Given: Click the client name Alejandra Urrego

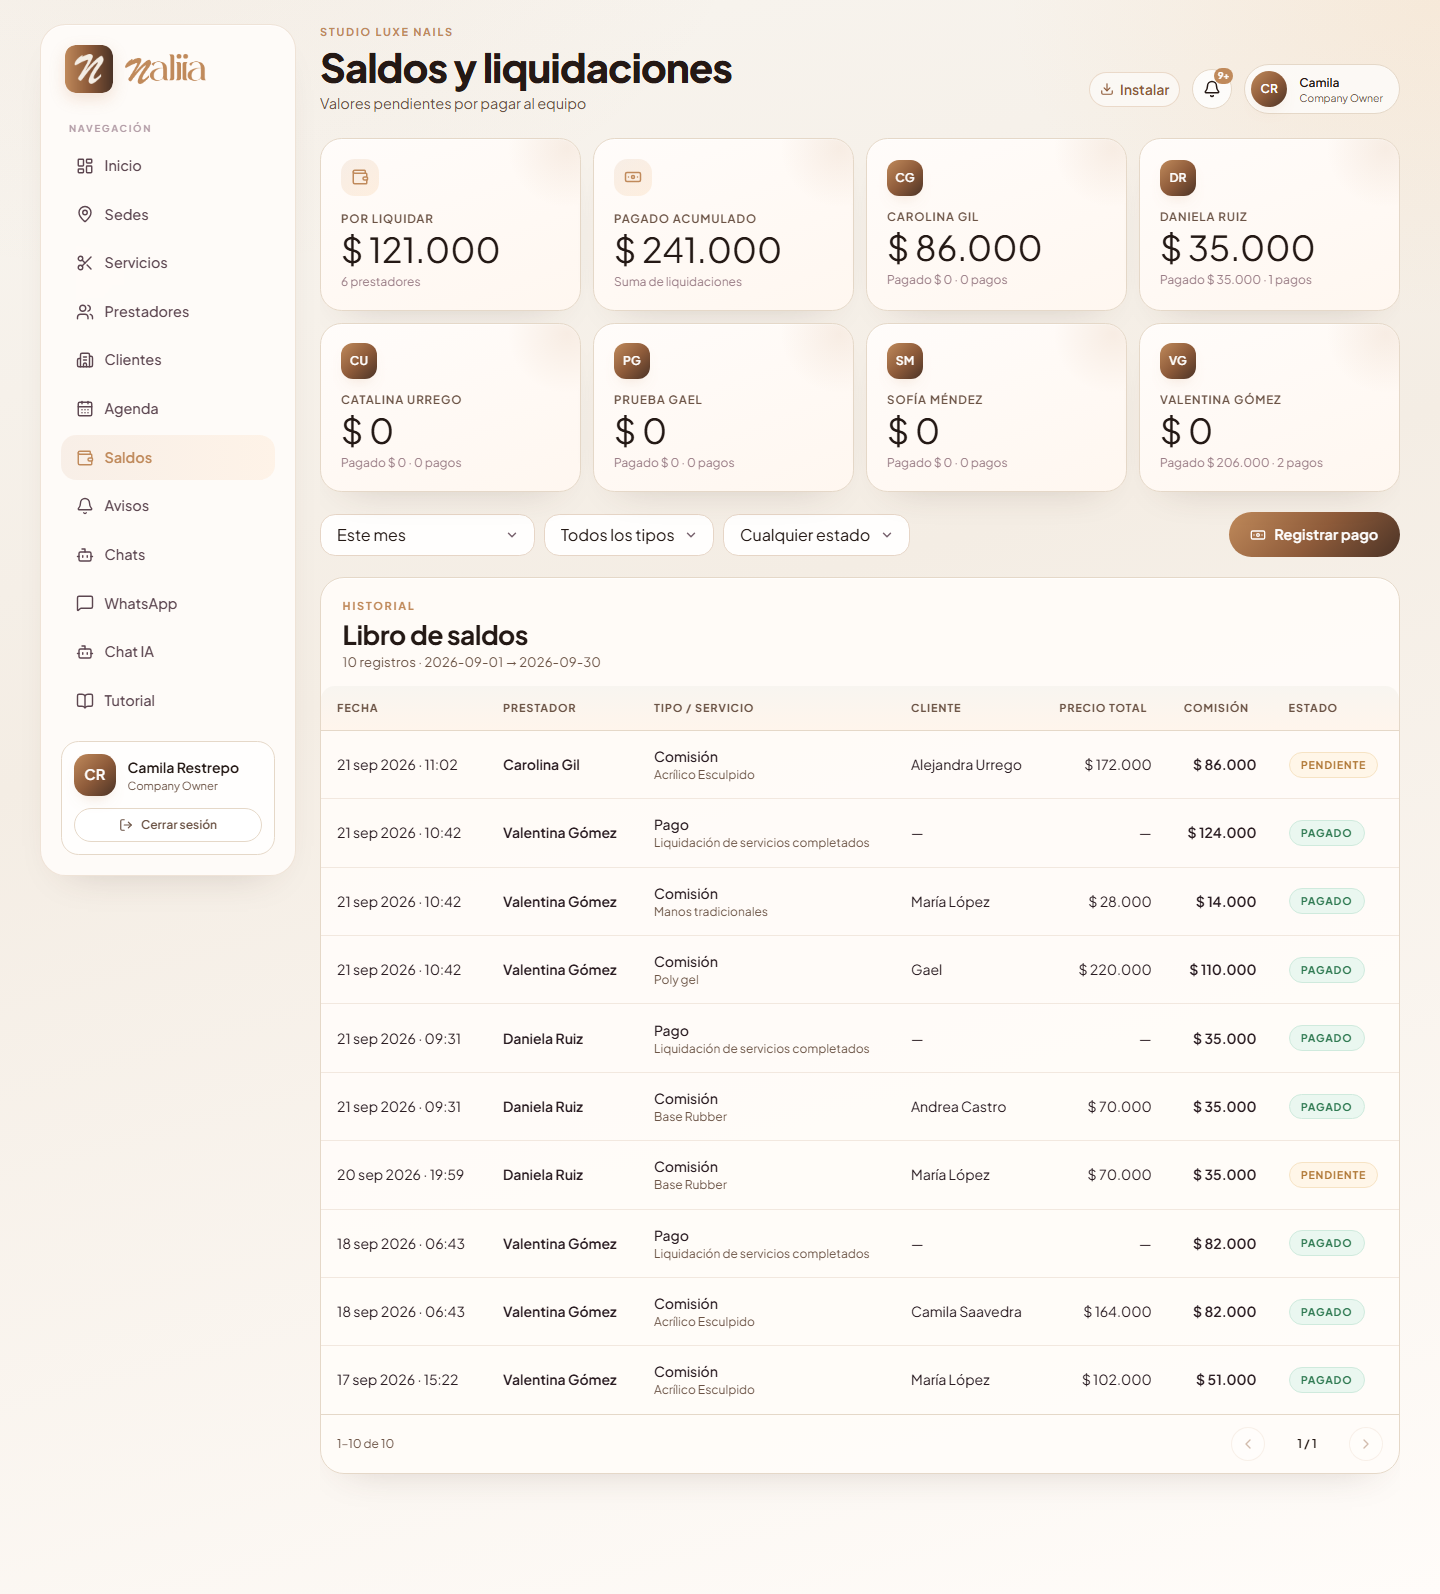Looking at the screenshot, I should tap(966, 765).
